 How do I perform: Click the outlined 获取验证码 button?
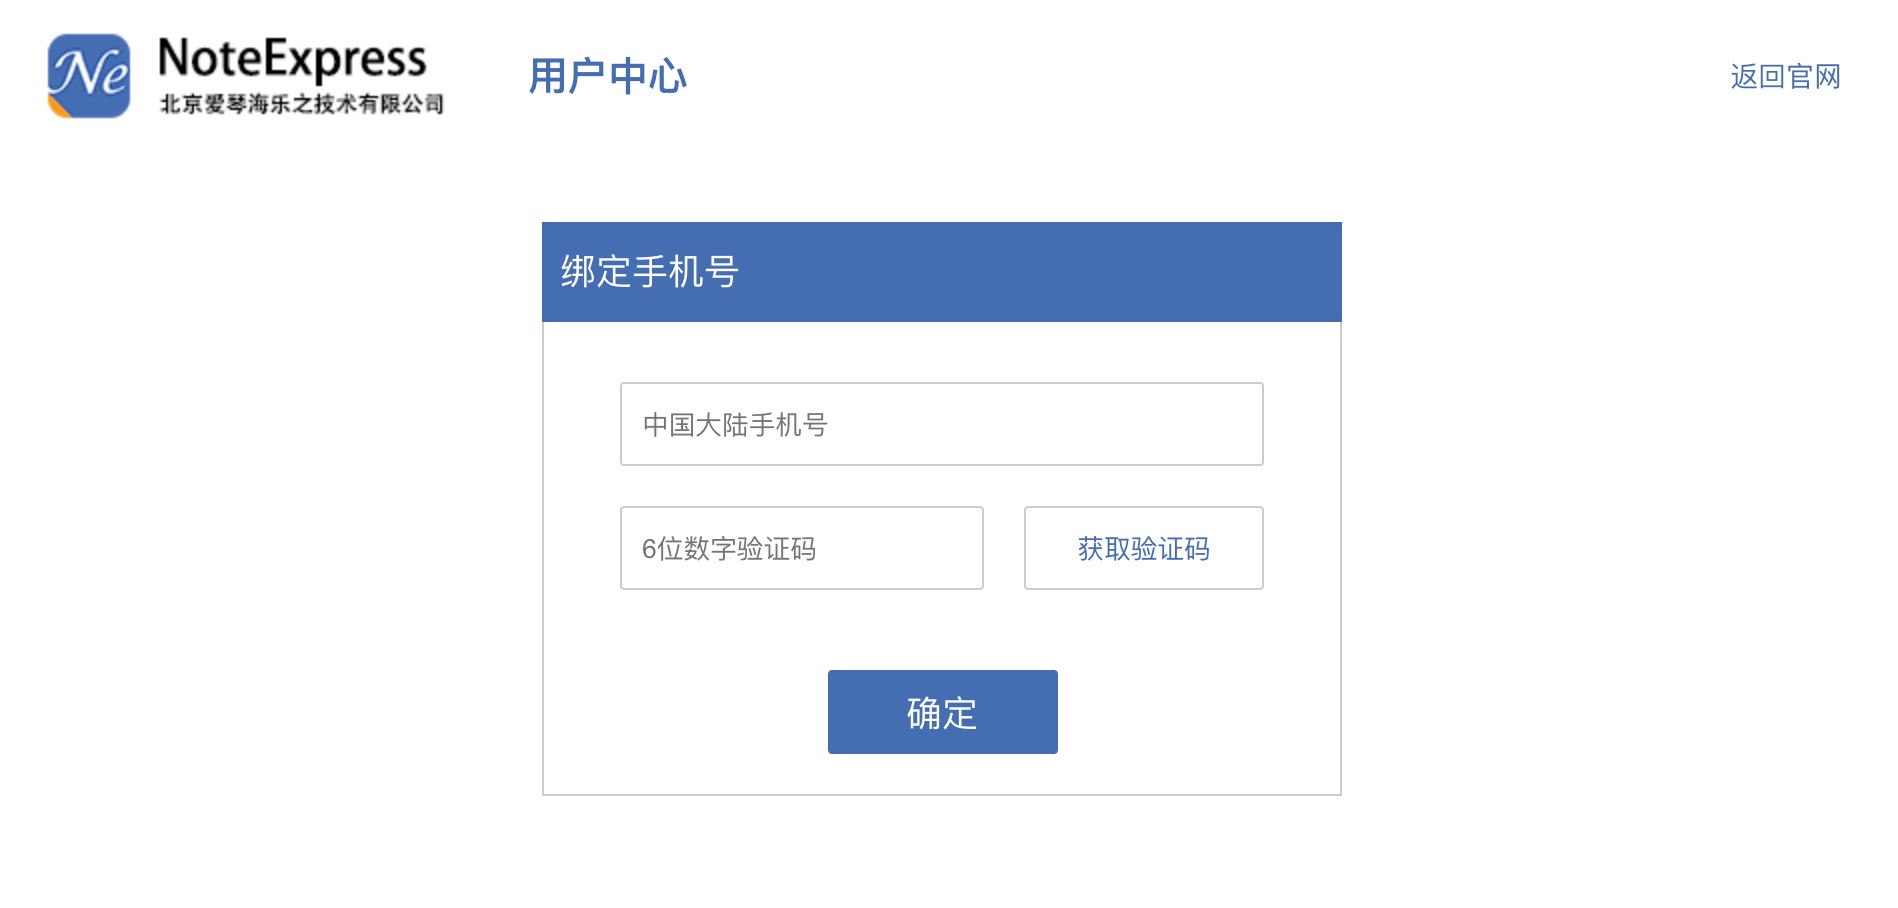tap(1143, 548)
